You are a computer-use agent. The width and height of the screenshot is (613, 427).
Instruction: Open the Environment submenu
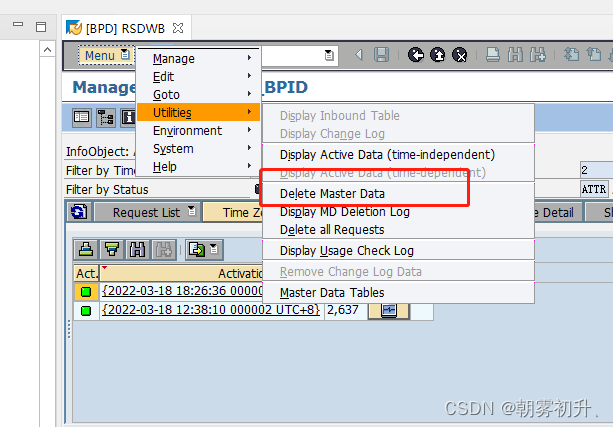tap(198, 130)
